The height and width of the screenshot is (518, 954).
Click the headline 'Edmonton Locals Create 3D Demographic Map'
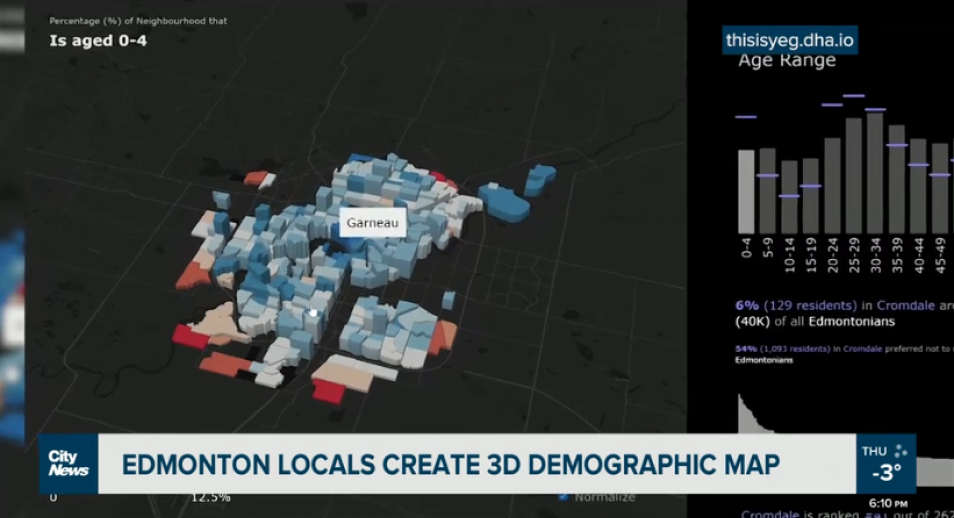coord(451,464)
